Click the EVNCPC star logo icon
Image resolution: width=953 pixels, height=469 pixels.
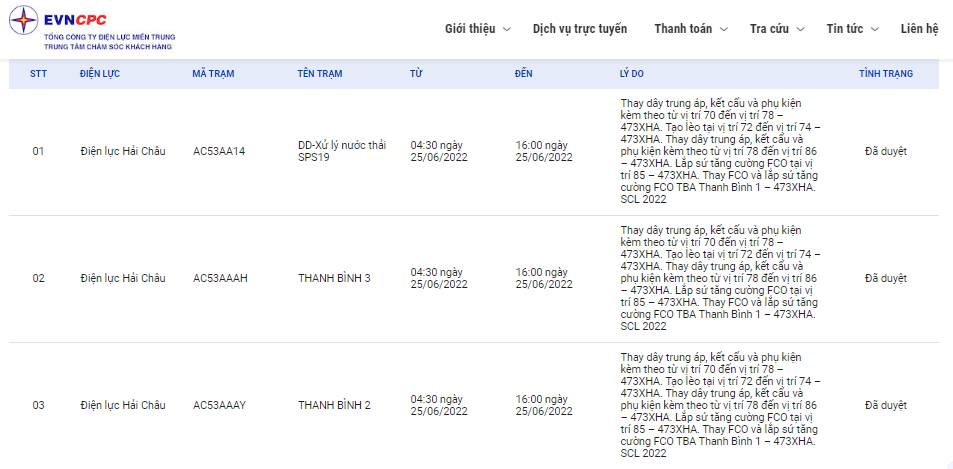coord(23,20)
